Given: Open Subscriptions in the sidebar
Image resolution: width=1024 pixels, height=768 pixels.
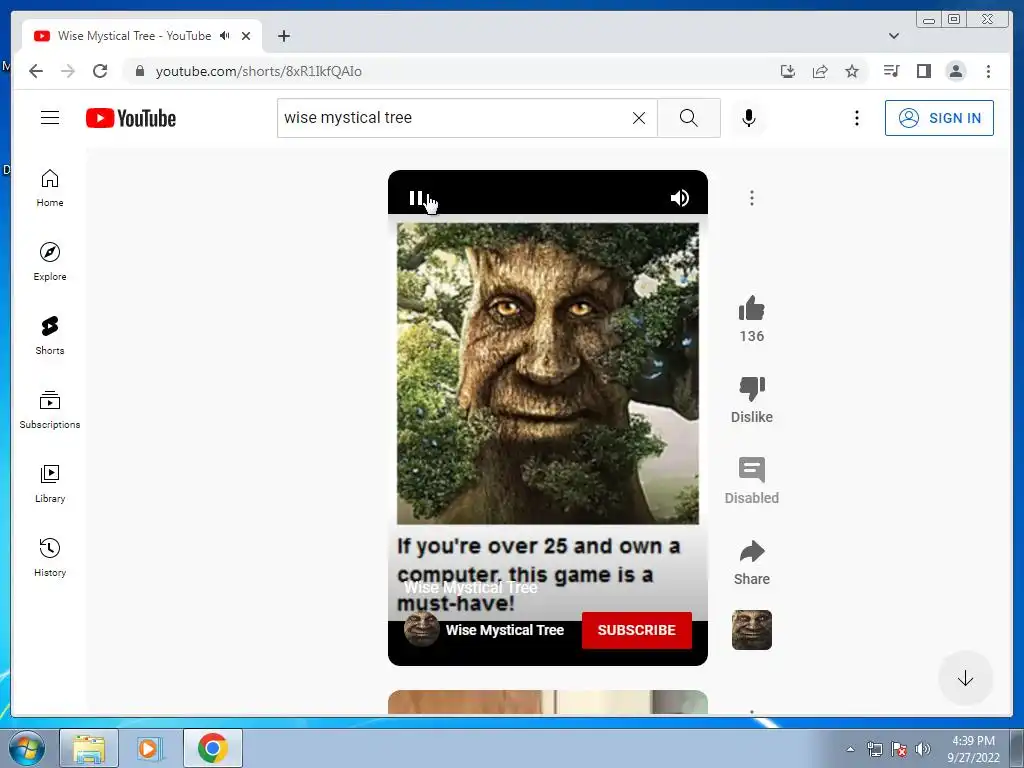Looking at the screenshot, I should (x=50, y=409).
